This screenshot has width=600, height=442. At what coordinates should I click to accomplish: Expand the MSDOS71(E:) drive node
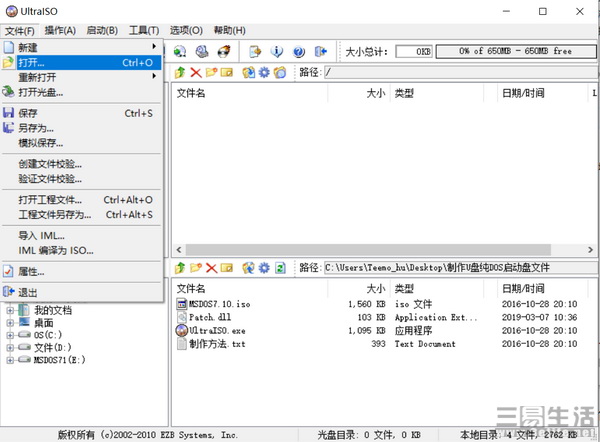coord(10,360)
